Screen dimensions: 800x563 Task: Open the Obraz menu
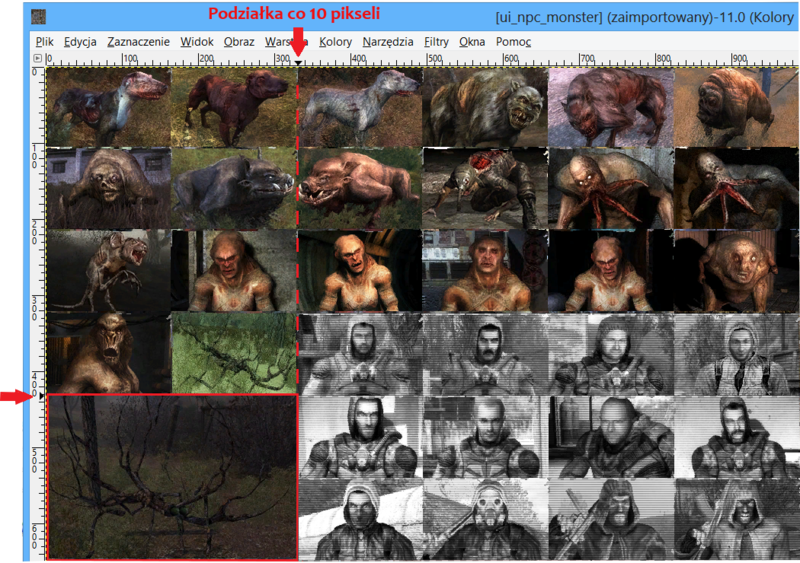click(239, 42)
